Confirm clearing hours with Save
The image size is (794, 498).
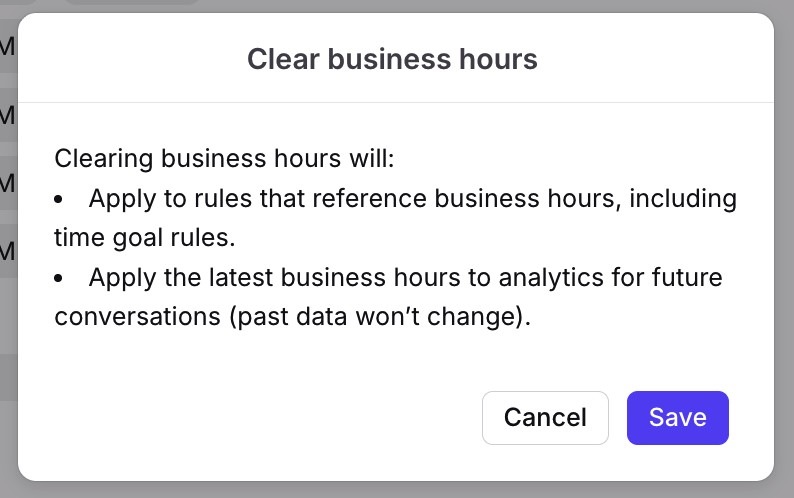click(677, 417)
